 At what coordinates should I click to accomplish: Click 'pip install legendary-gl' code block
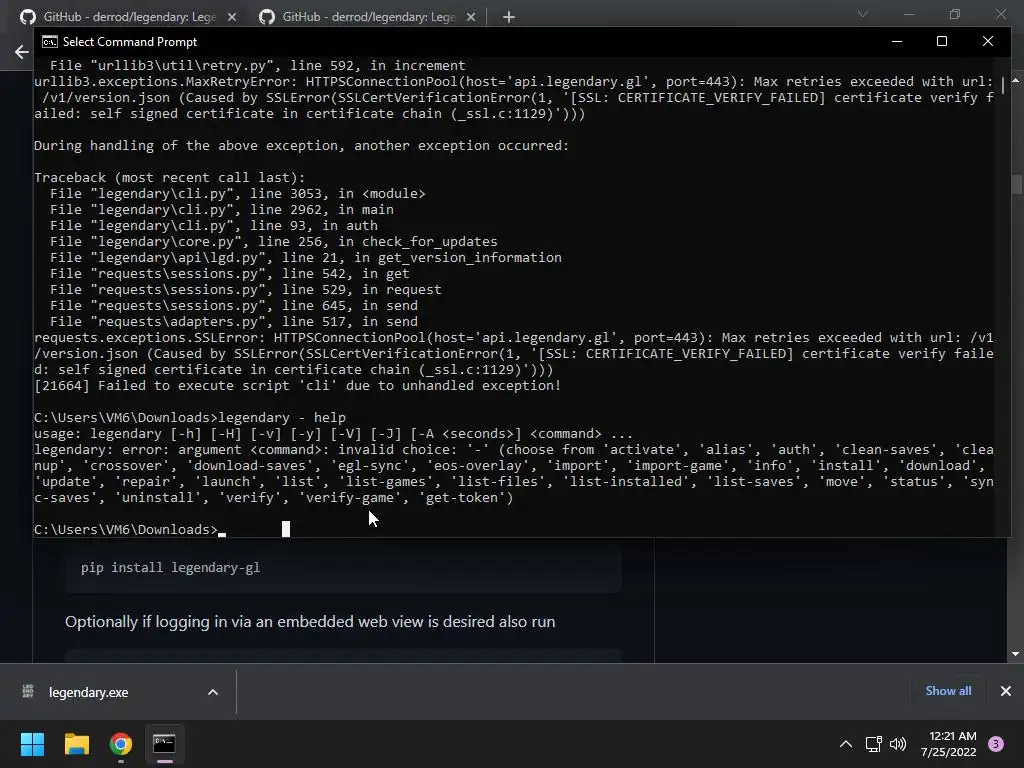[x=343, y=568]
